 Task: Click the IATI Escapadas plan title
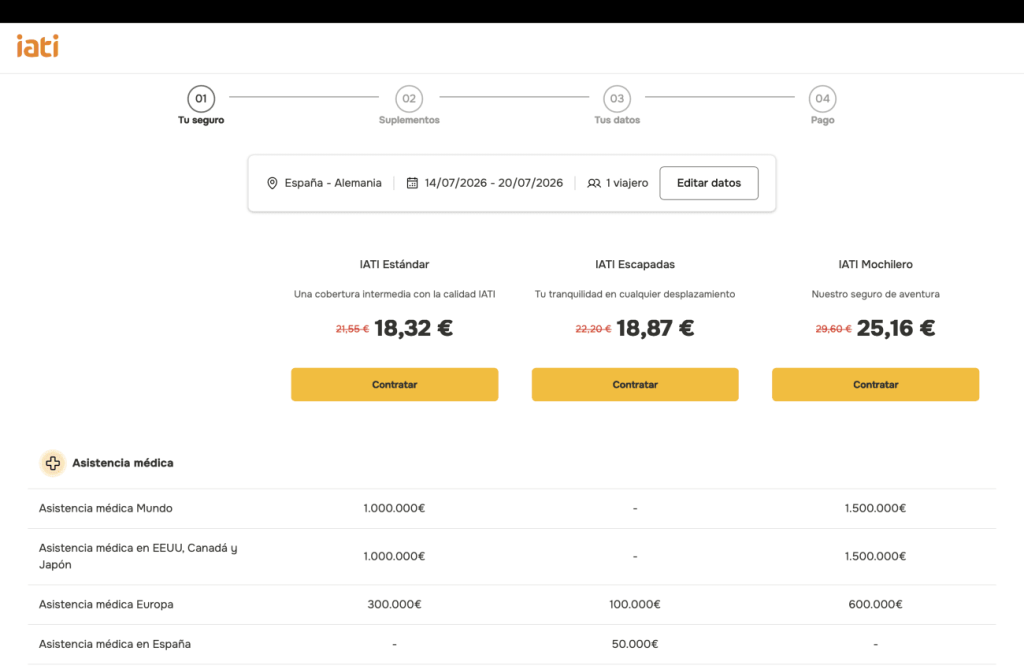[x=635, y=264]
